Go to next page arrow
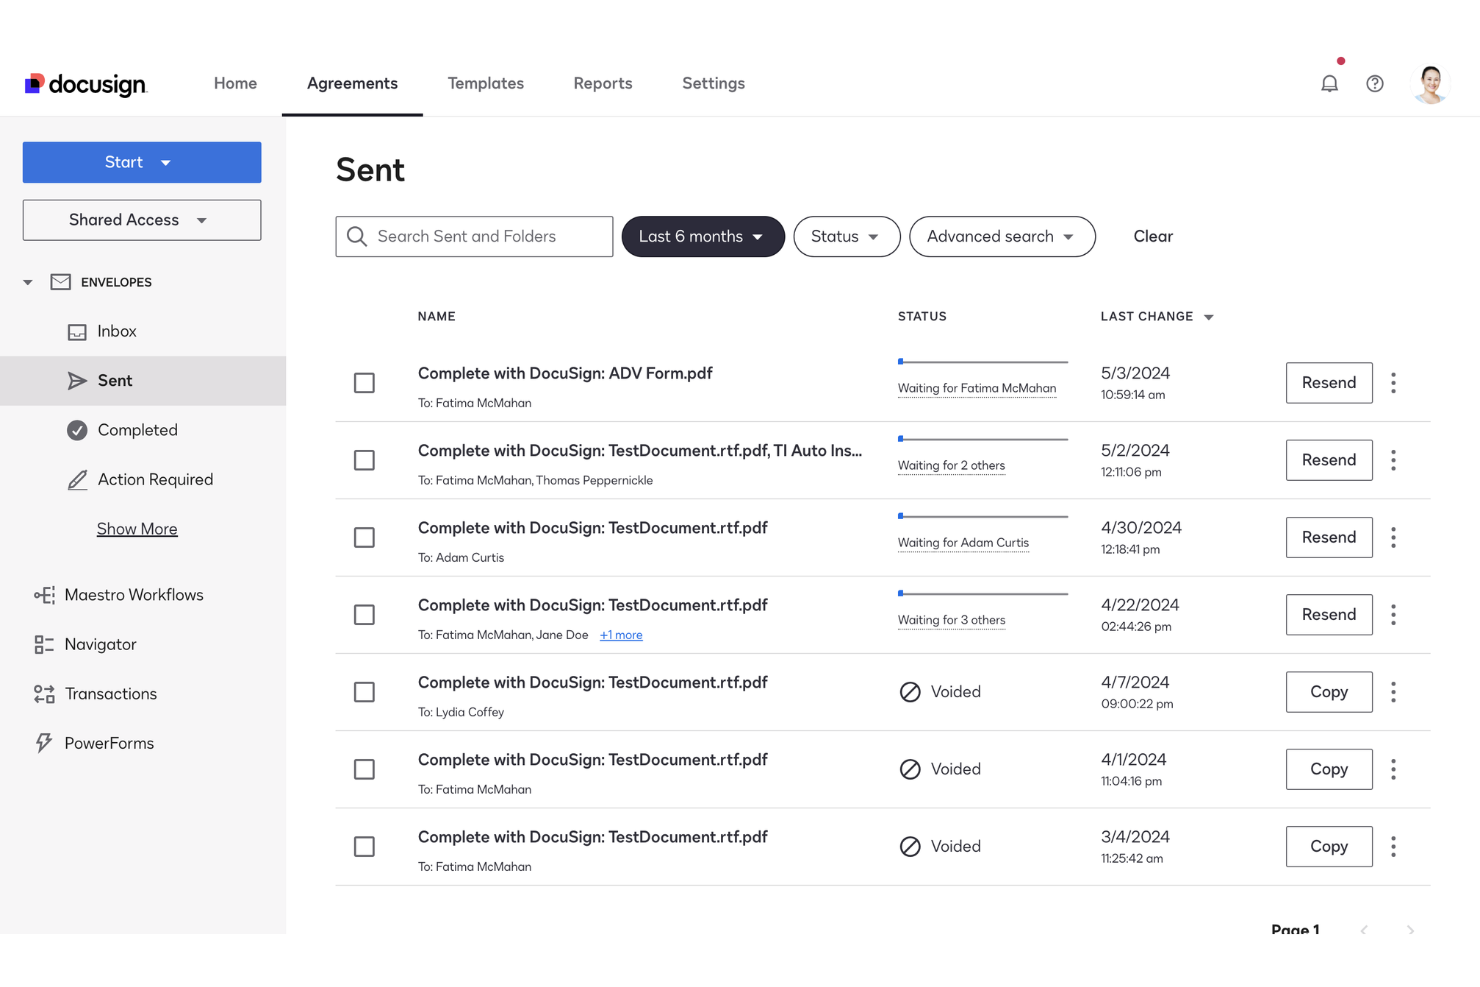Image resolution: width=1480 pixels, height=987 pixels. click(x=1410, y=930)
